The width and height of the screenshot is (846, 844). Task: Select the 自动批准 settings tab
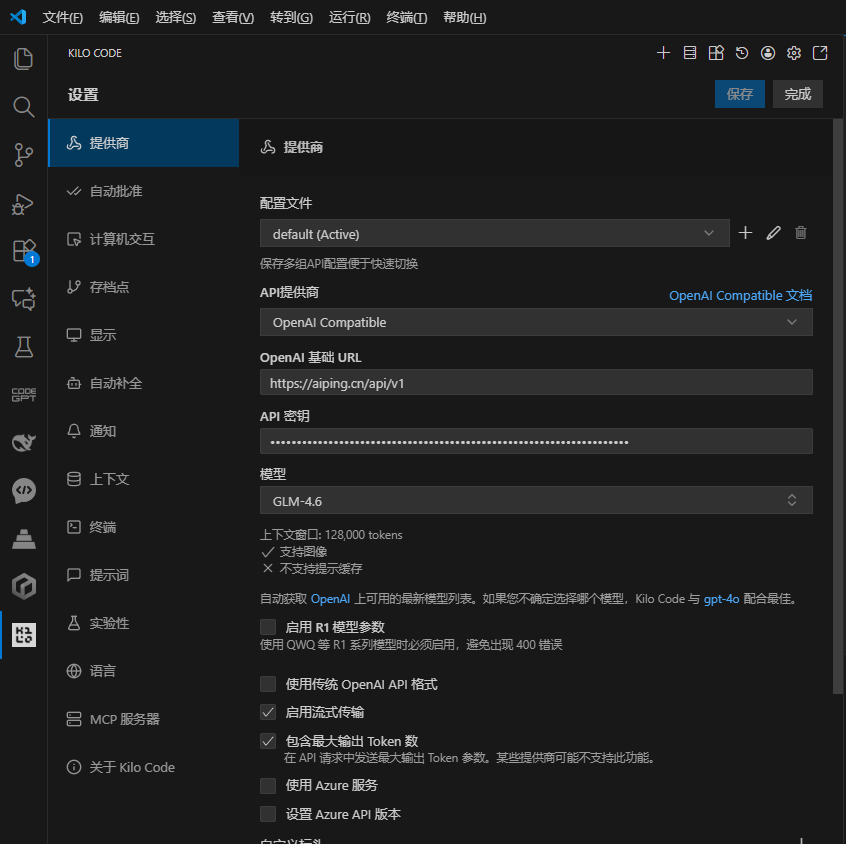(144, 191)
